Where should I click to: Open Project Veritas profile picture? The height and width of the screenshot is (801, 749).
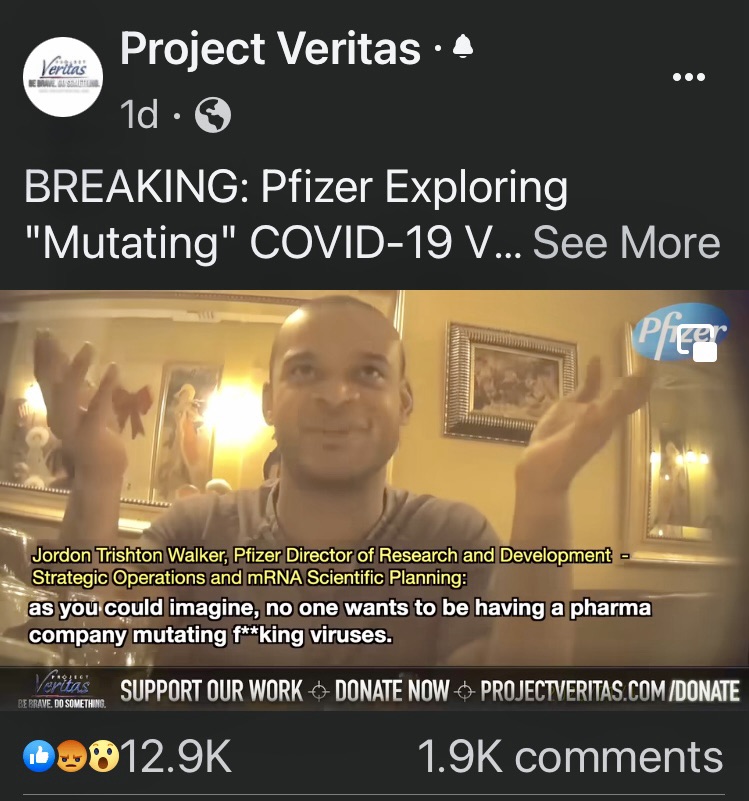coord(63,77)
